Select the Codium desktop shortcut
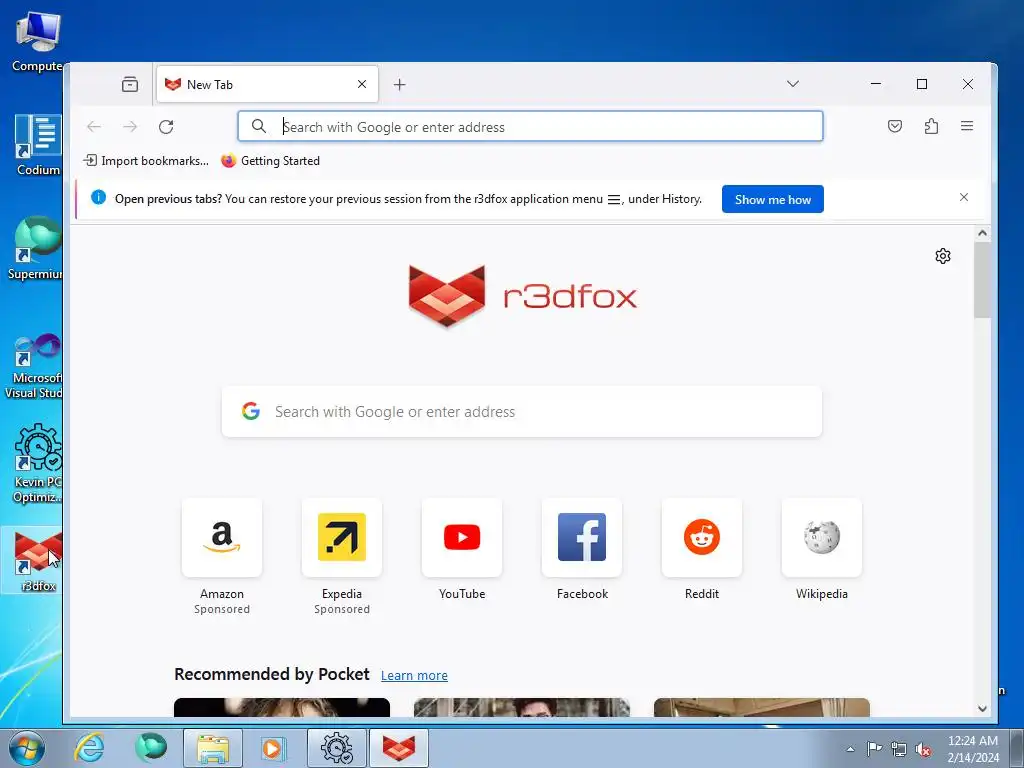Screen dimensions: 1024x768 tap(38, 145)
